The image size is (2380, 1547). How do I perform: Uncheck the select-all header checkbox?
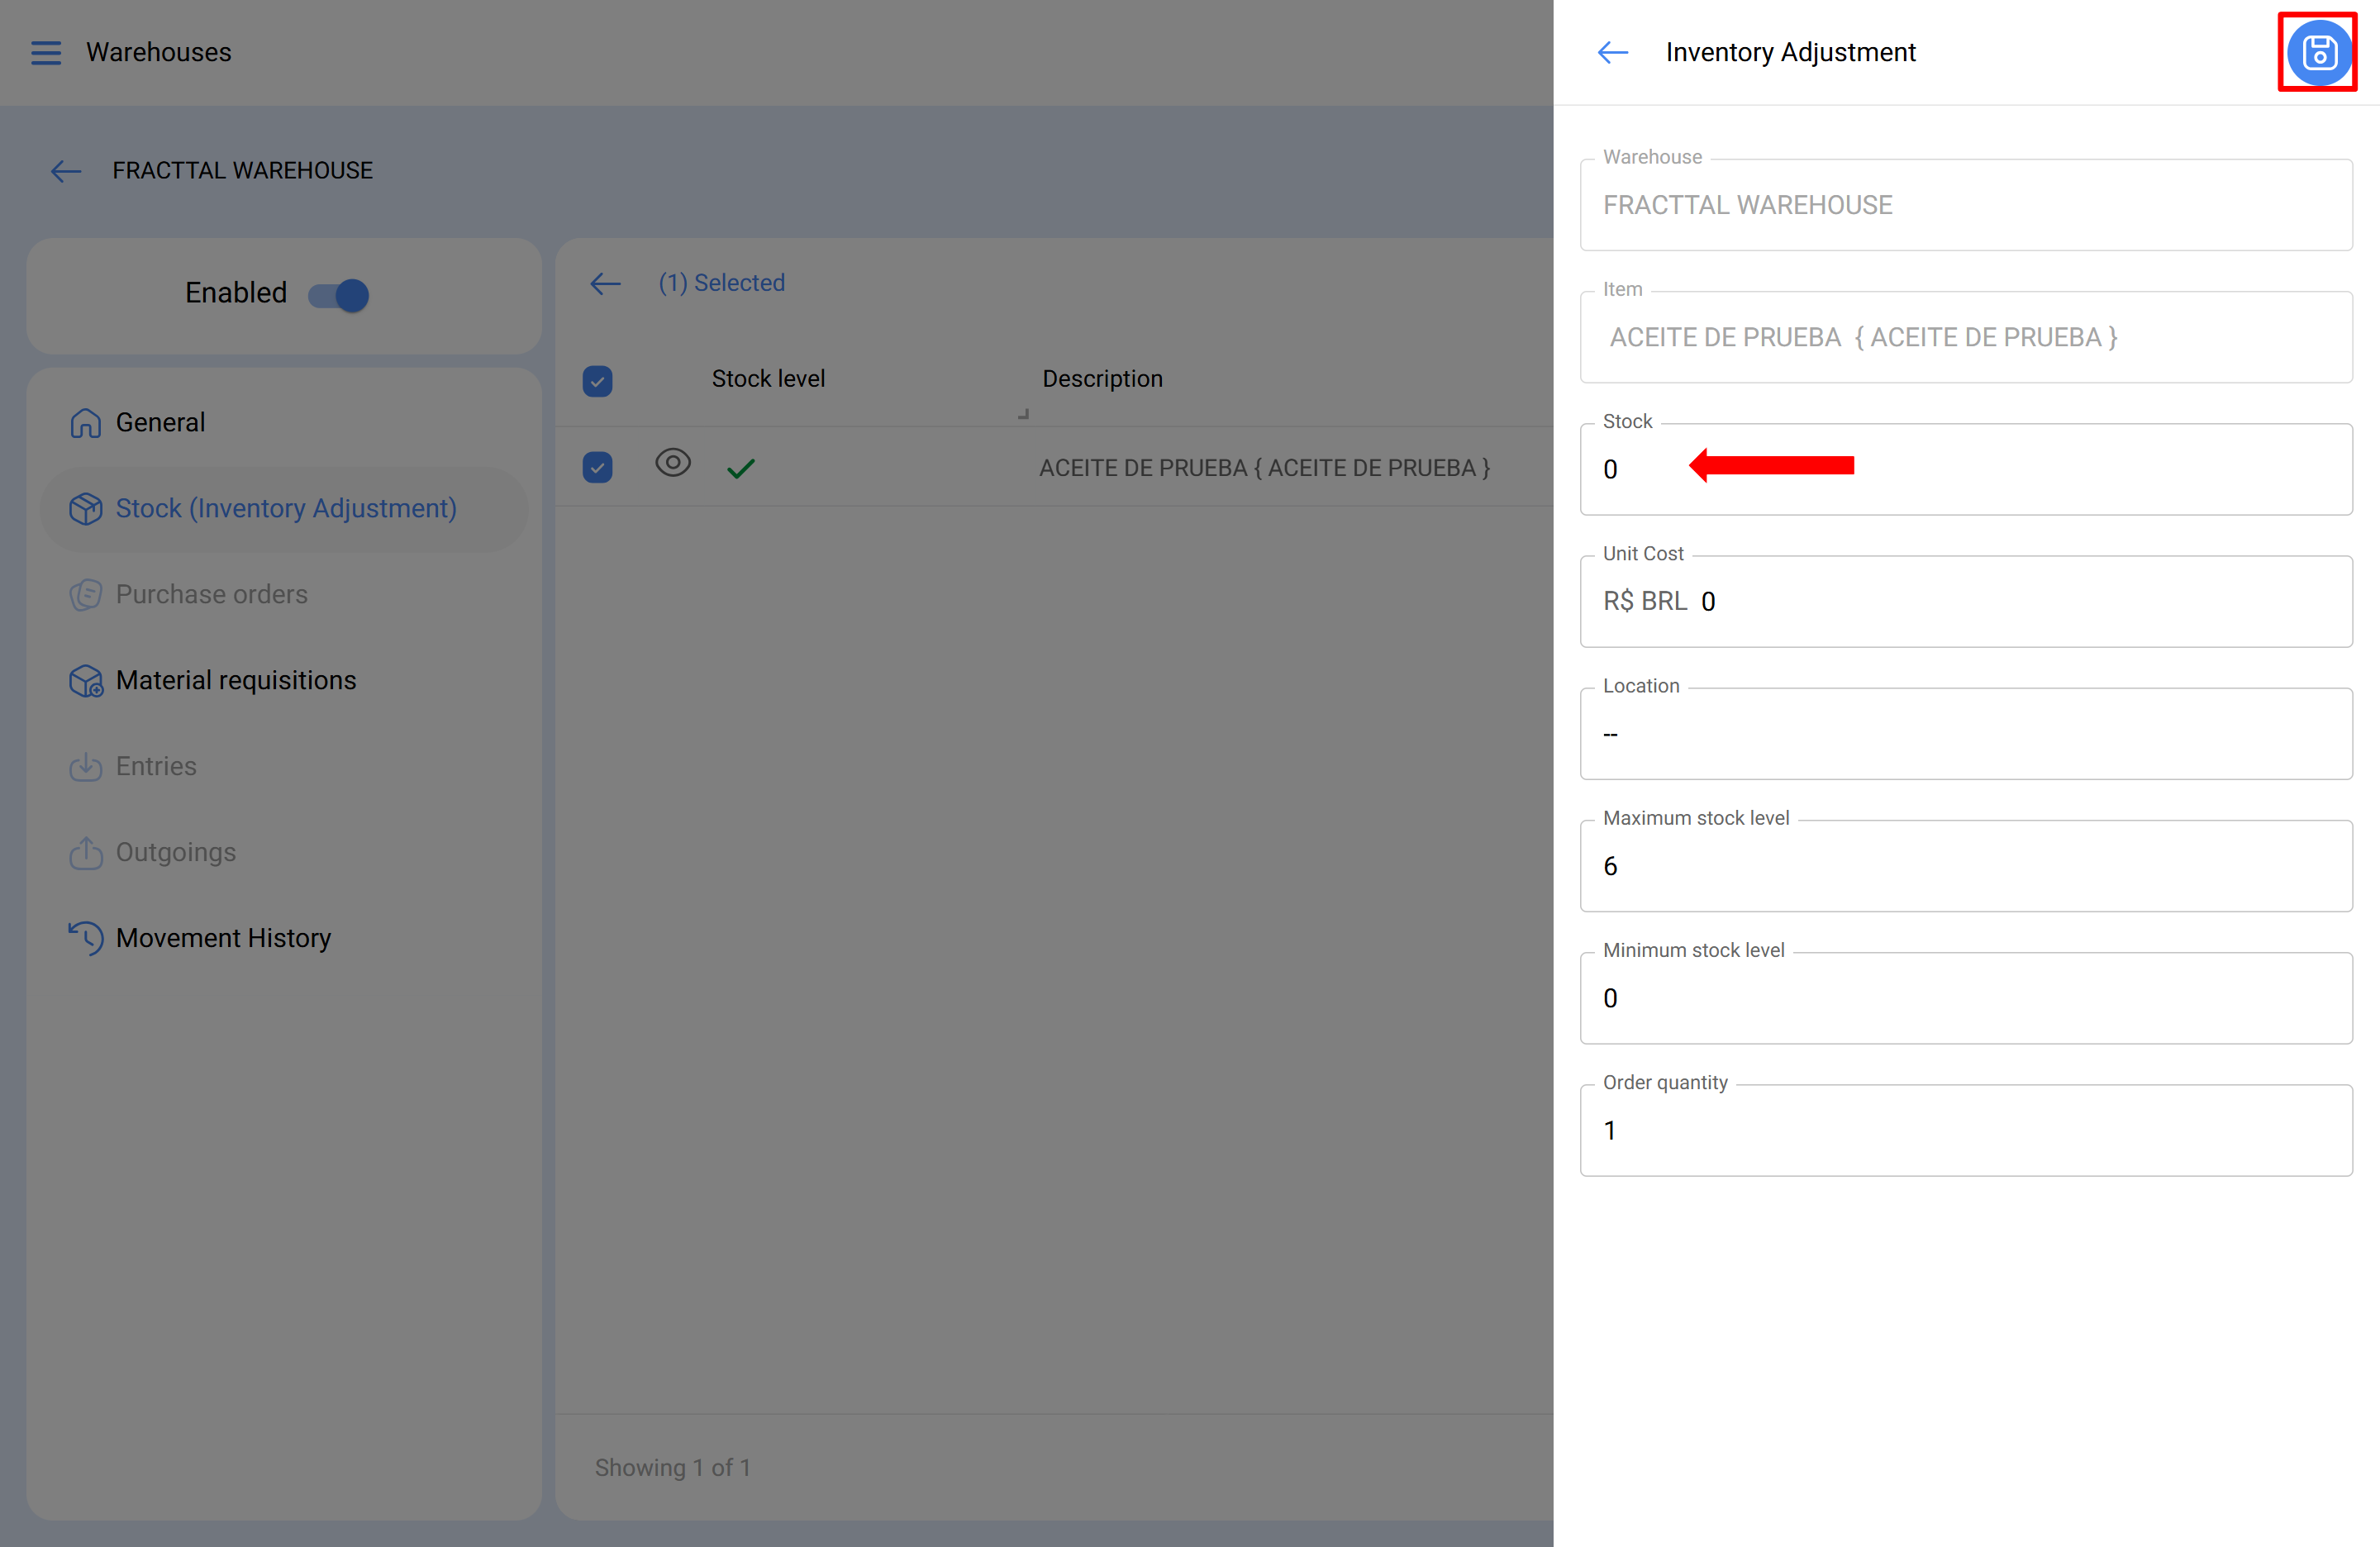click(x=597, y=380)
